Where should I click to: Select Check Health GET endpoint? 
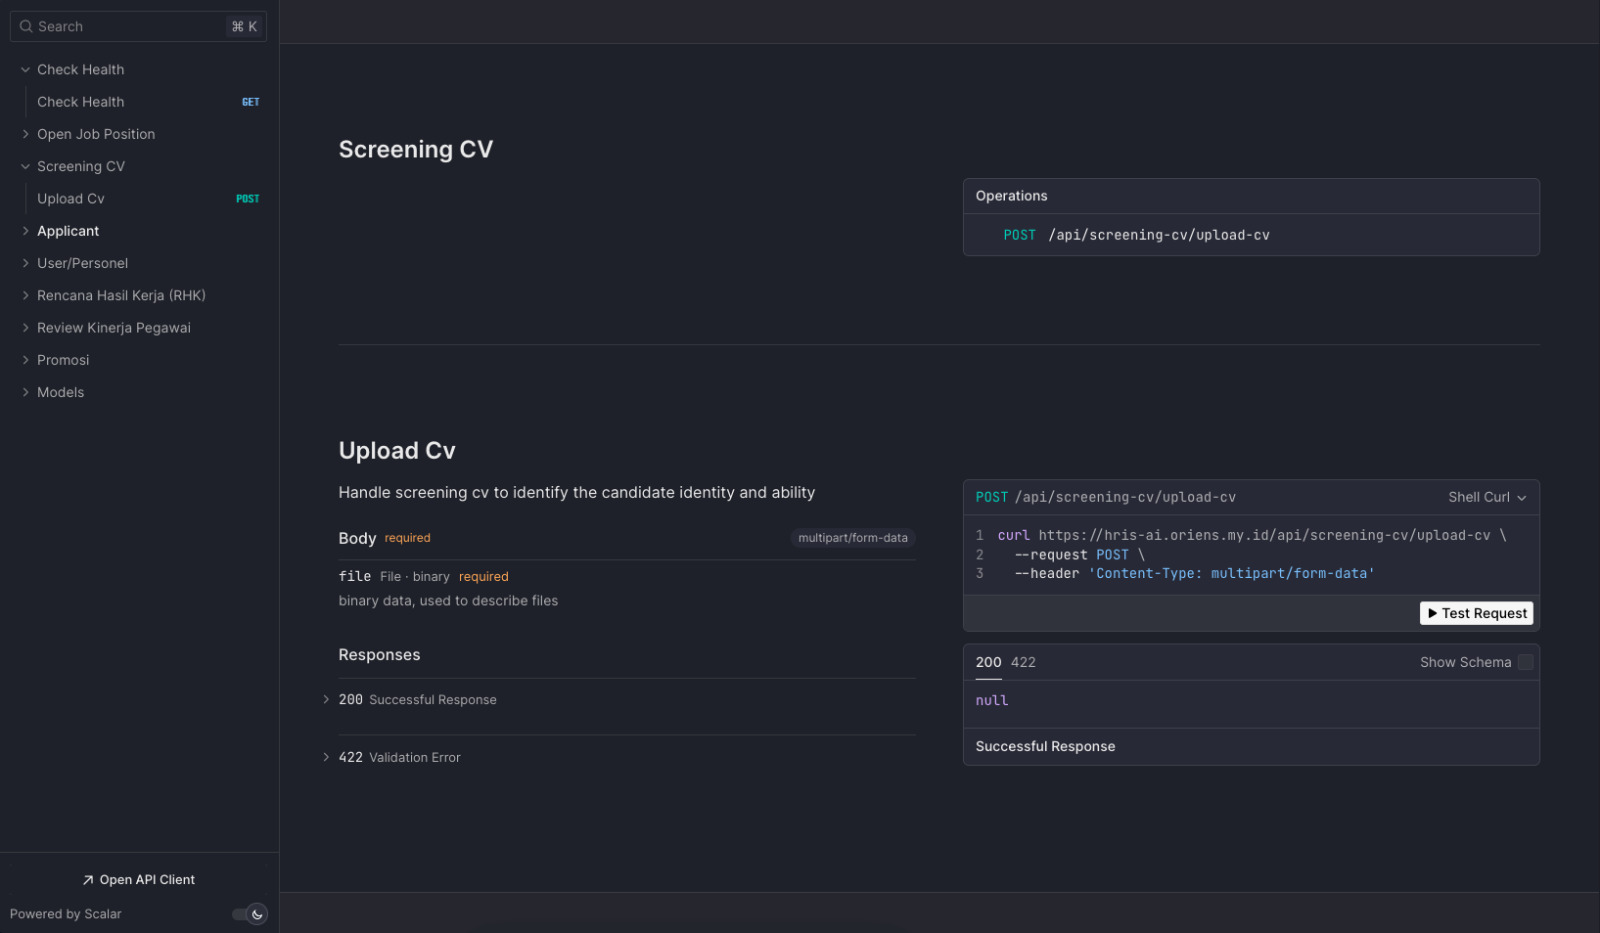(x=81, y=102)
